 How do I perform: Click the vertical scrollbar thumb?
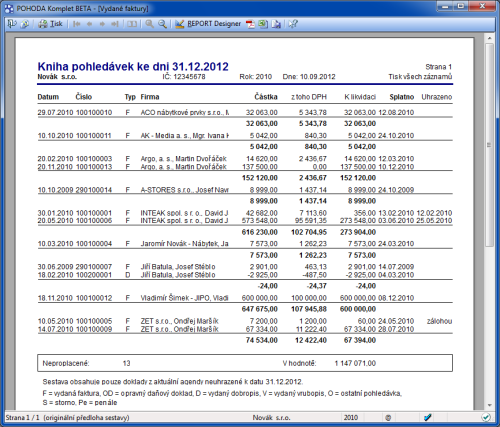pyautogui.click(x=489, y=145)
